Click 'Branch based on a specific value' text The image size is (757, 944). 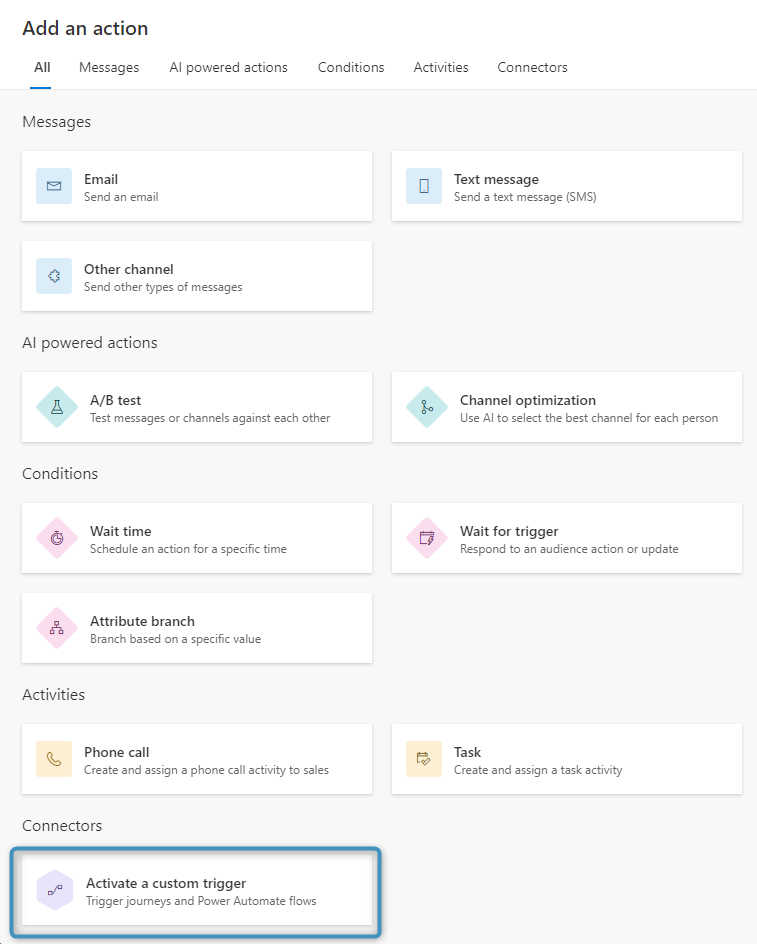point(176,639)
